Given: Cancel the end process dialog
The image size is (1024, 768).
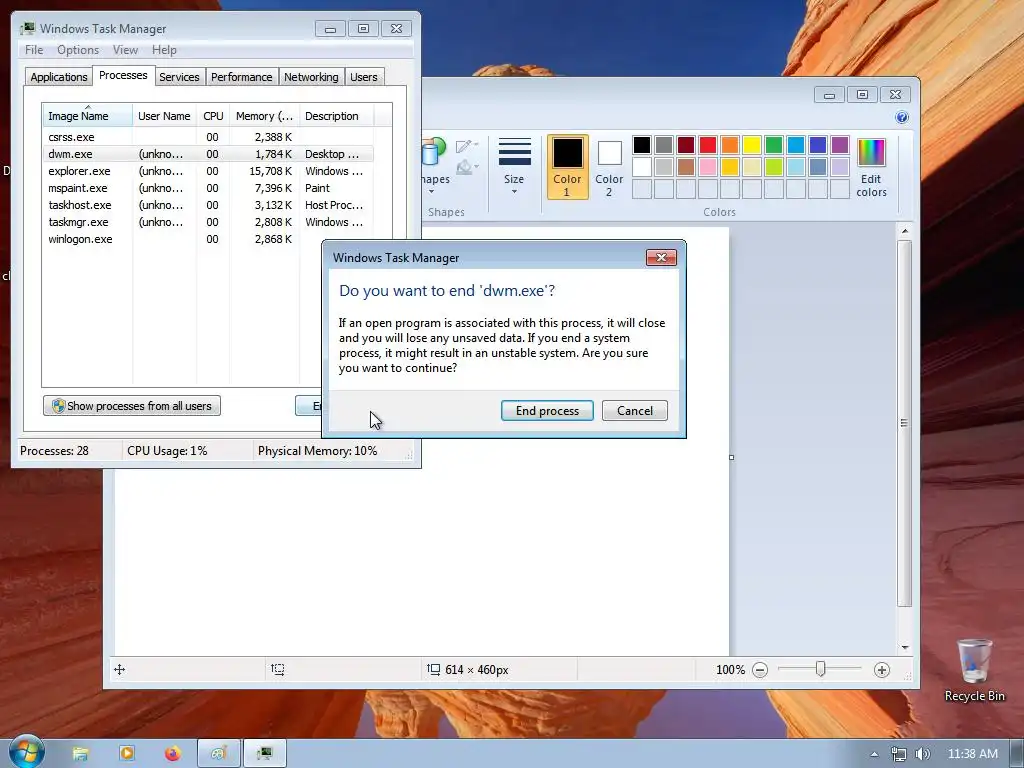Looking at the screenshot, I should point(635,411).
